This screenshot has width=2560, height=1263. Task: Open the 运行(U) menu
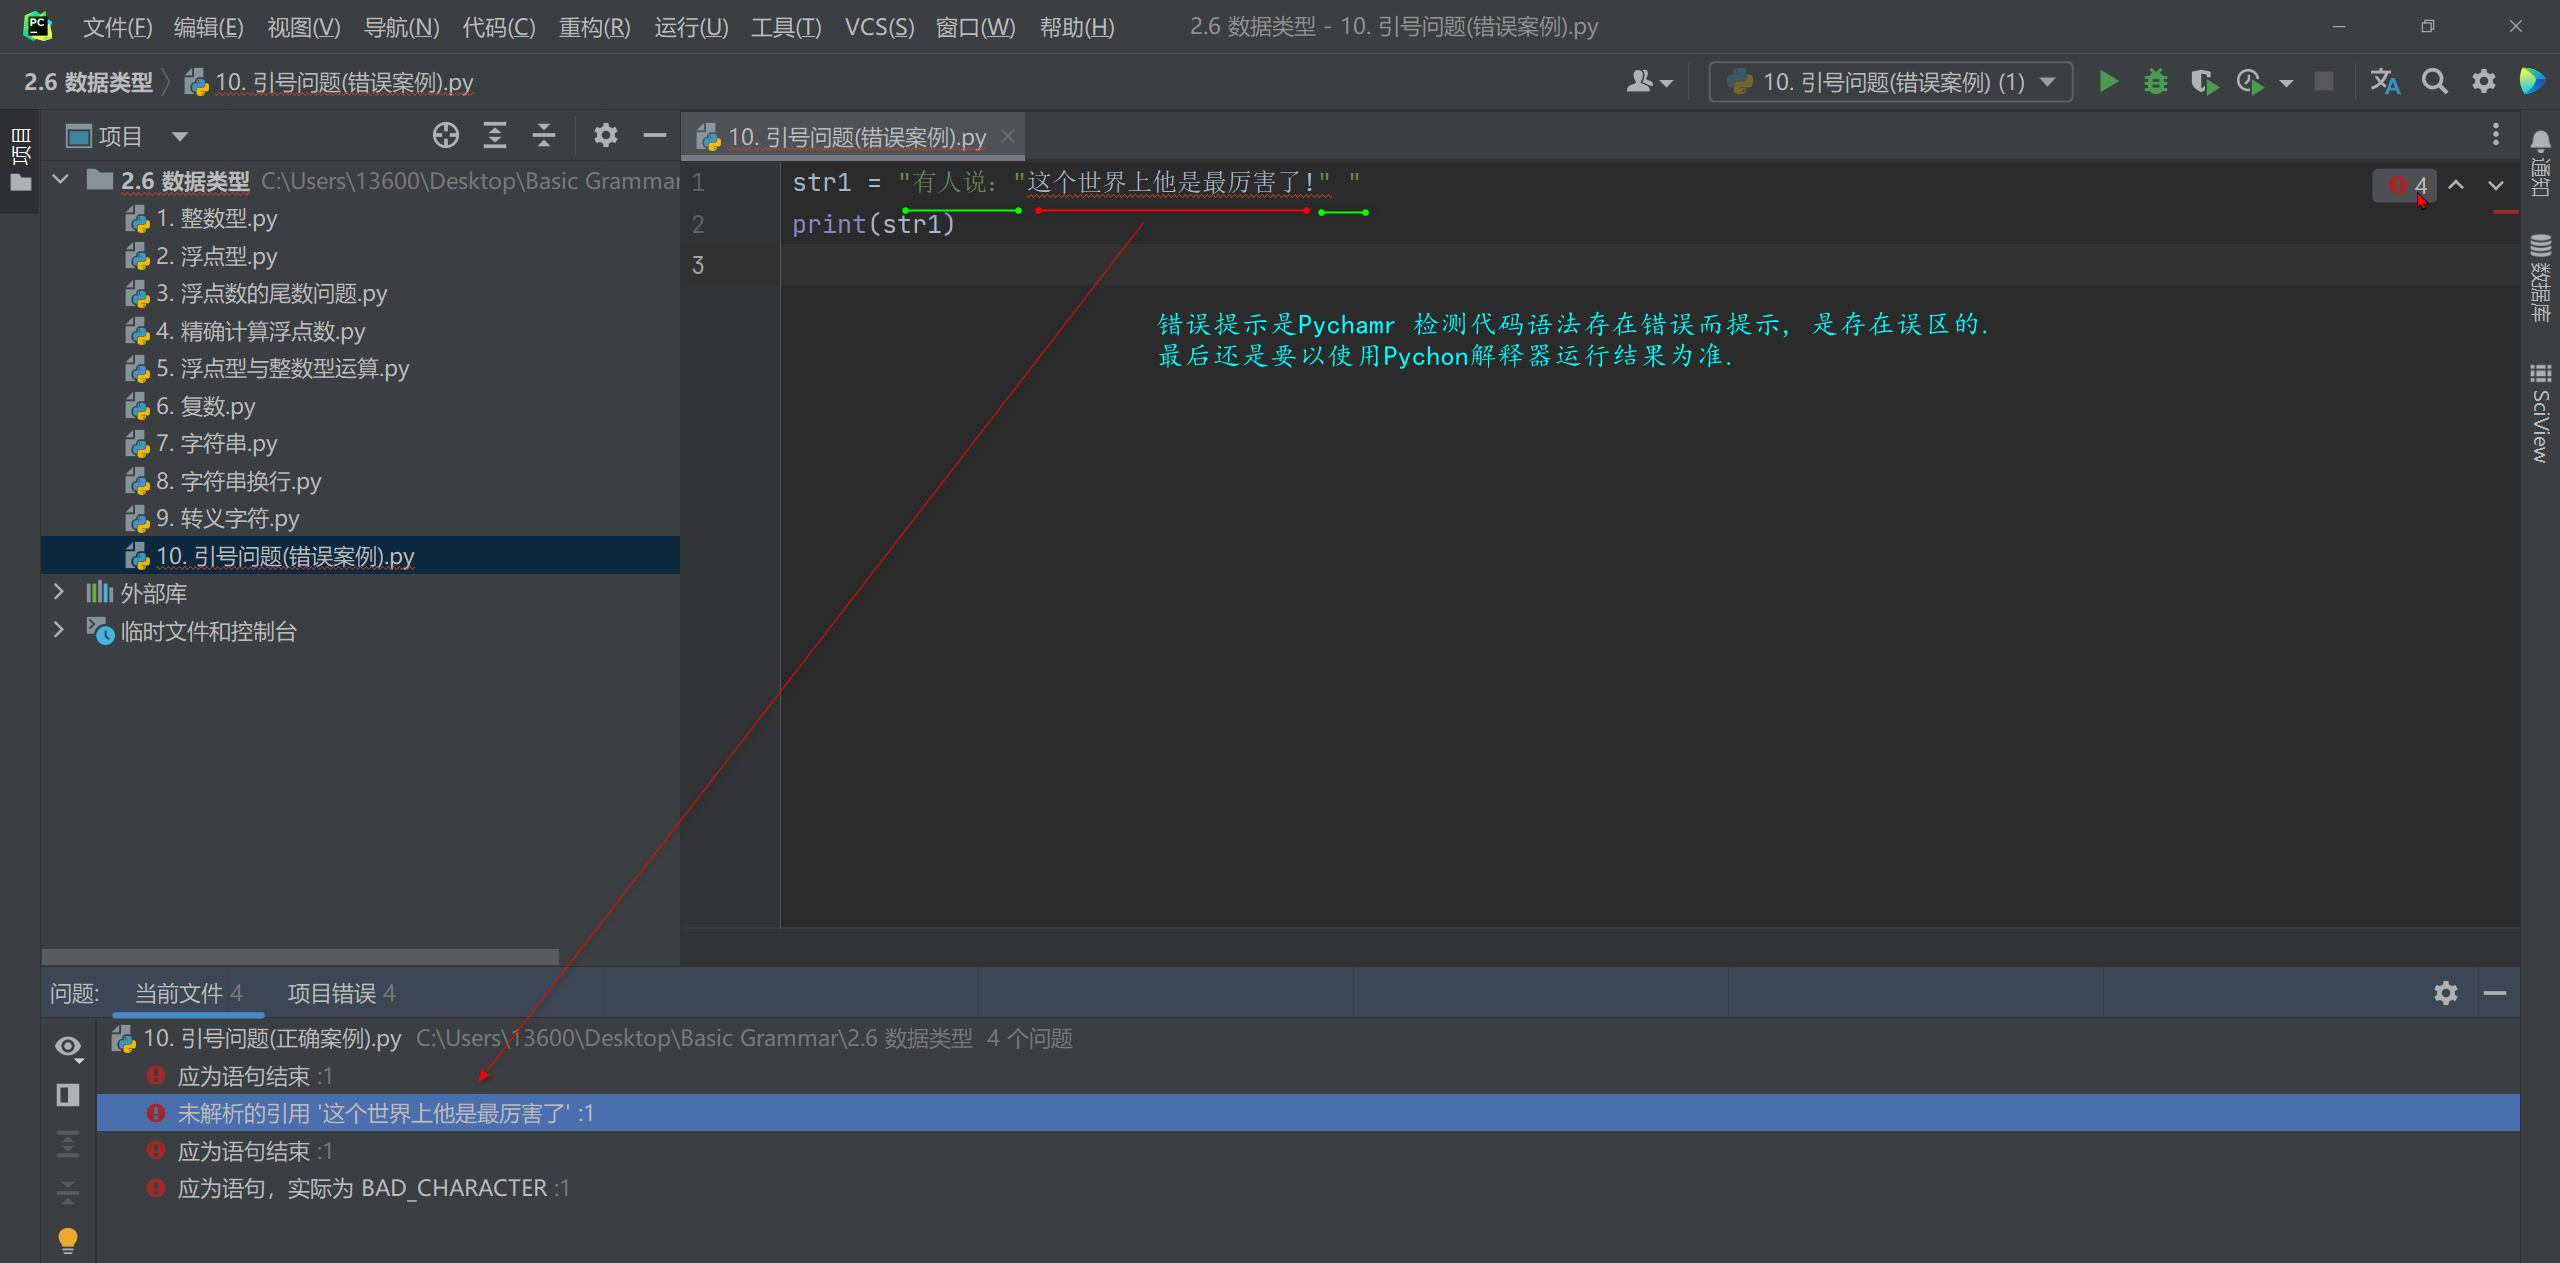tap(691, 27)
